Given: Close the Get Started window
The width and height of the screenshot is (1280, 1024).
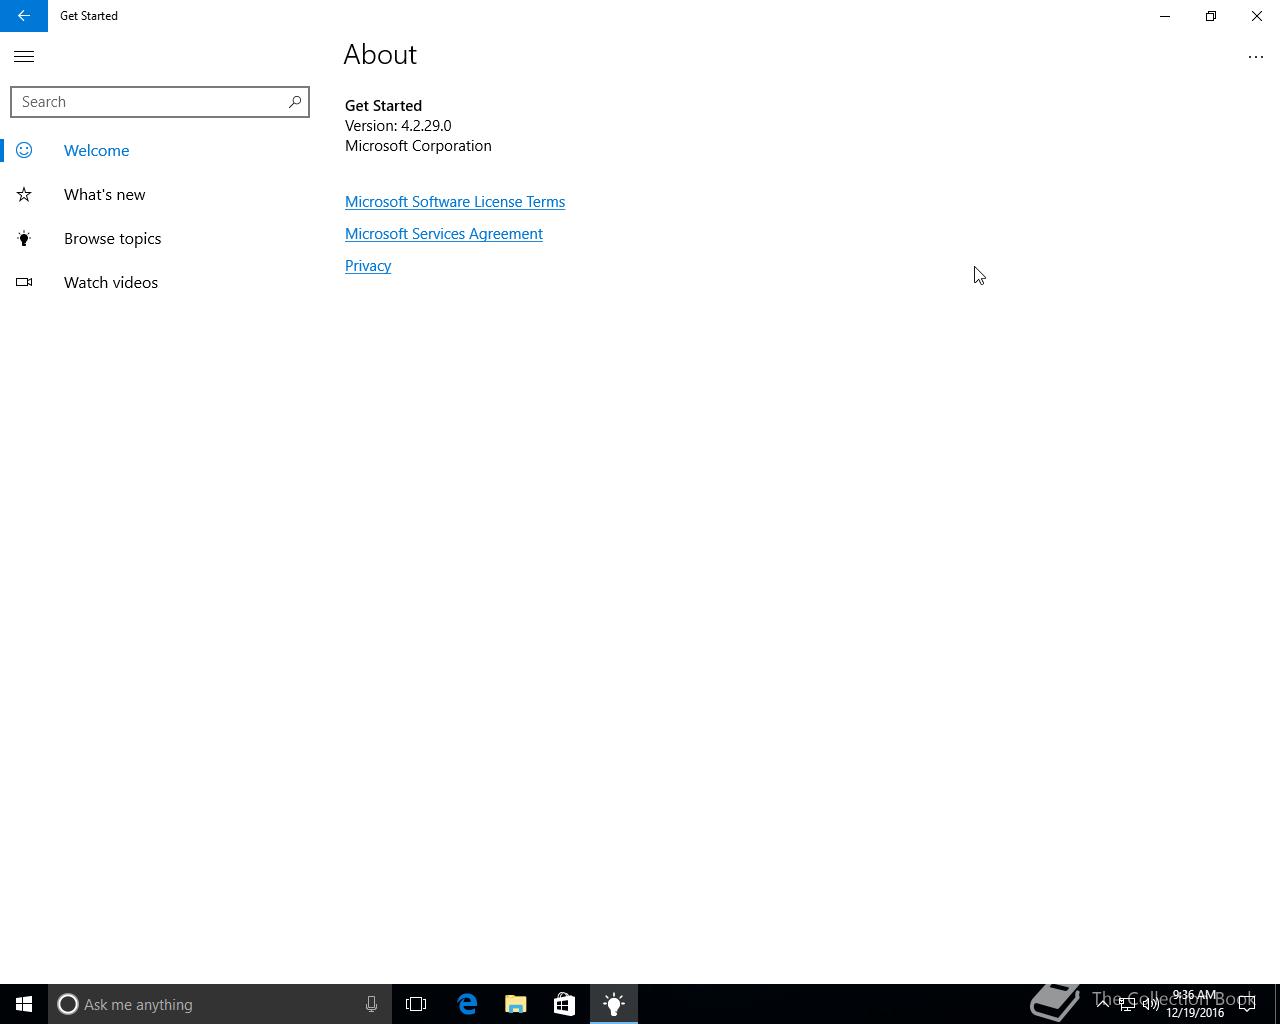Looking at the screenshot, I should [1257, 16].
